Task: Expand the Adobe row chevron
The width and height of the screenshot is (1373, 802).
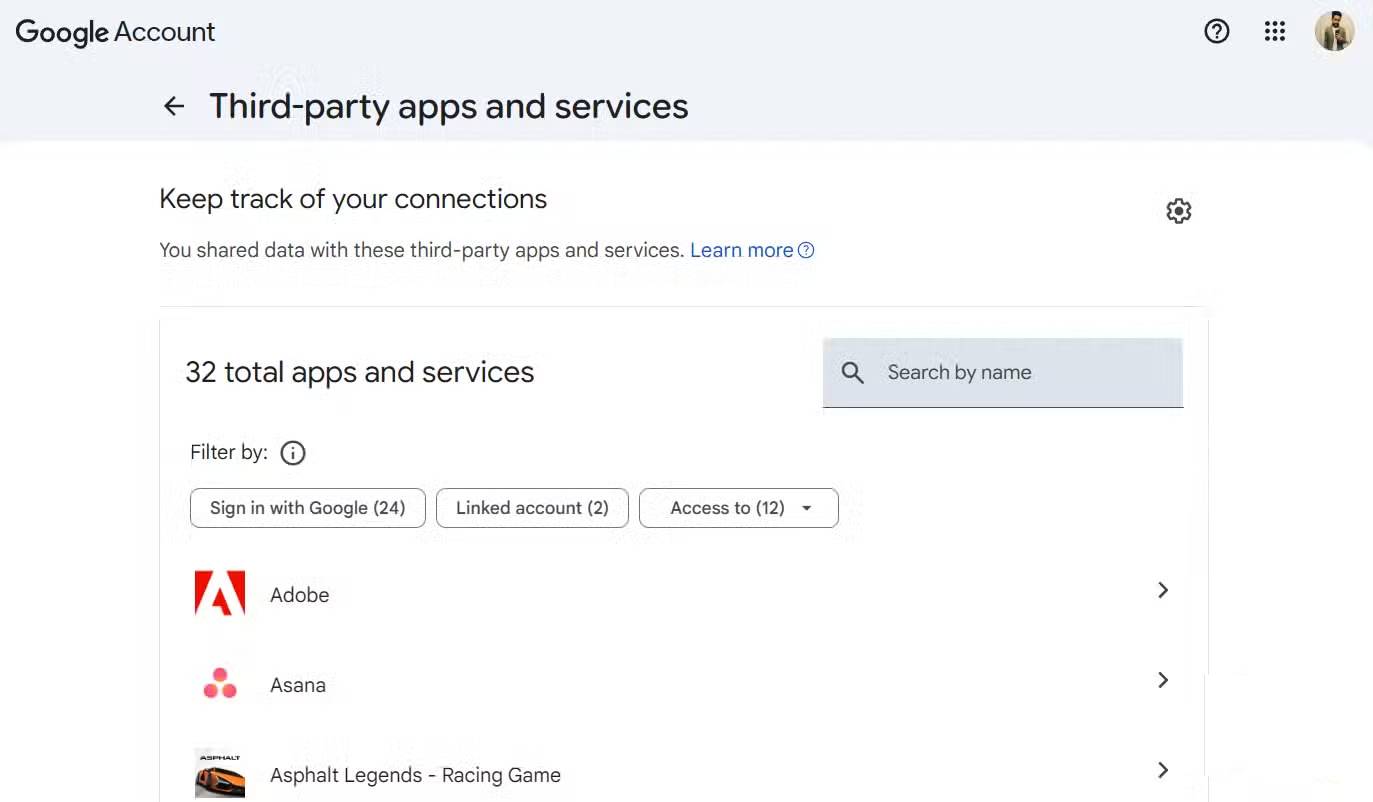Action: [x=1162, y=591]
